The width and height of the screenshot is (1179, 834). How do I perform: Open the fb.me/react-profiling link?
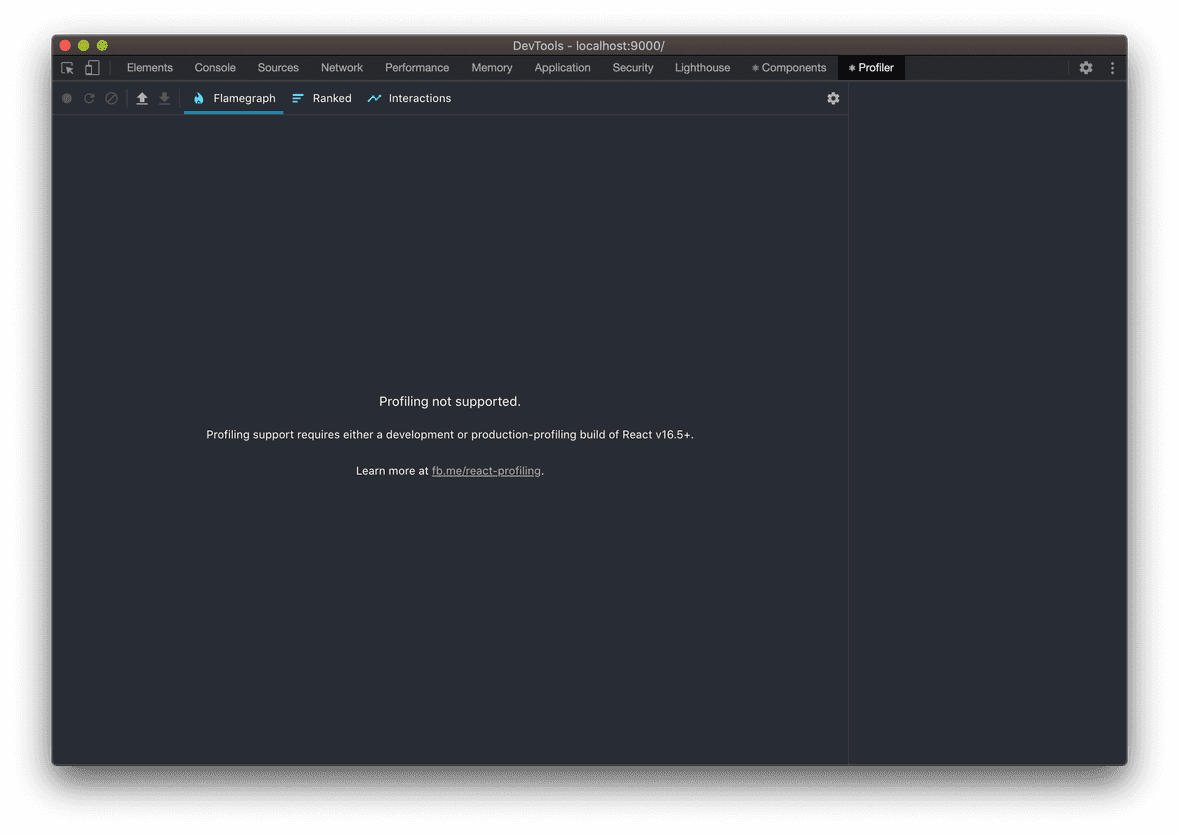coord(486,470)
